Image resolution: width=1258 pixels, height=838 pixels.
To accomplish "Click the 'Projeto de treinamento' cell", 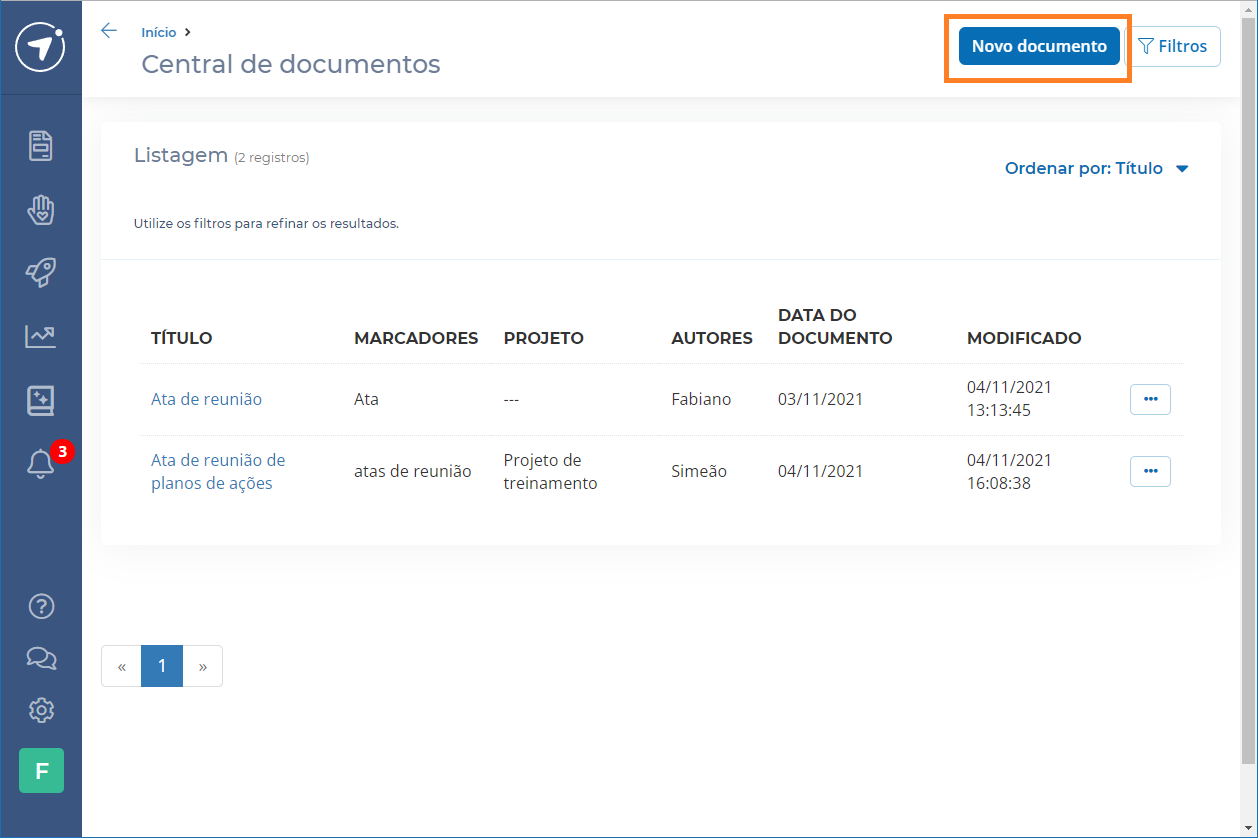I will pyautogui.click(x=550, y=471).
